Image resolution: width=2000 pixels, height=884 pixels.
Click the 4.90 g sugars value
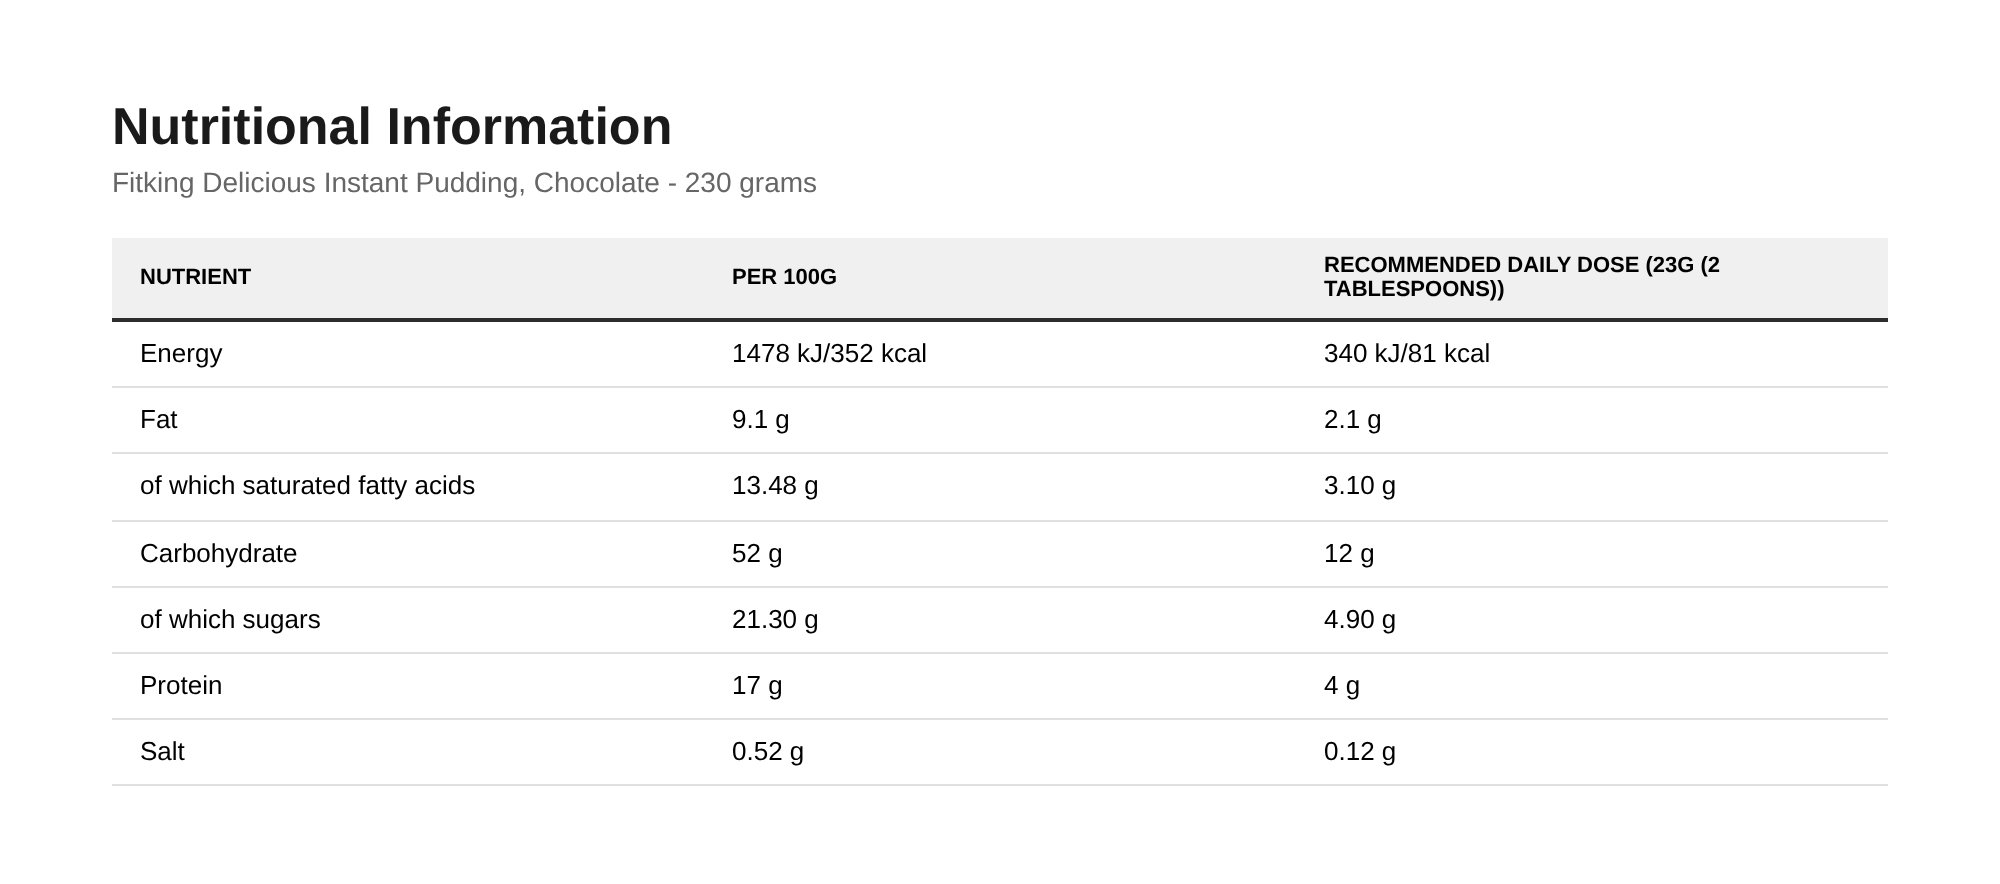tap(1359, 620)
